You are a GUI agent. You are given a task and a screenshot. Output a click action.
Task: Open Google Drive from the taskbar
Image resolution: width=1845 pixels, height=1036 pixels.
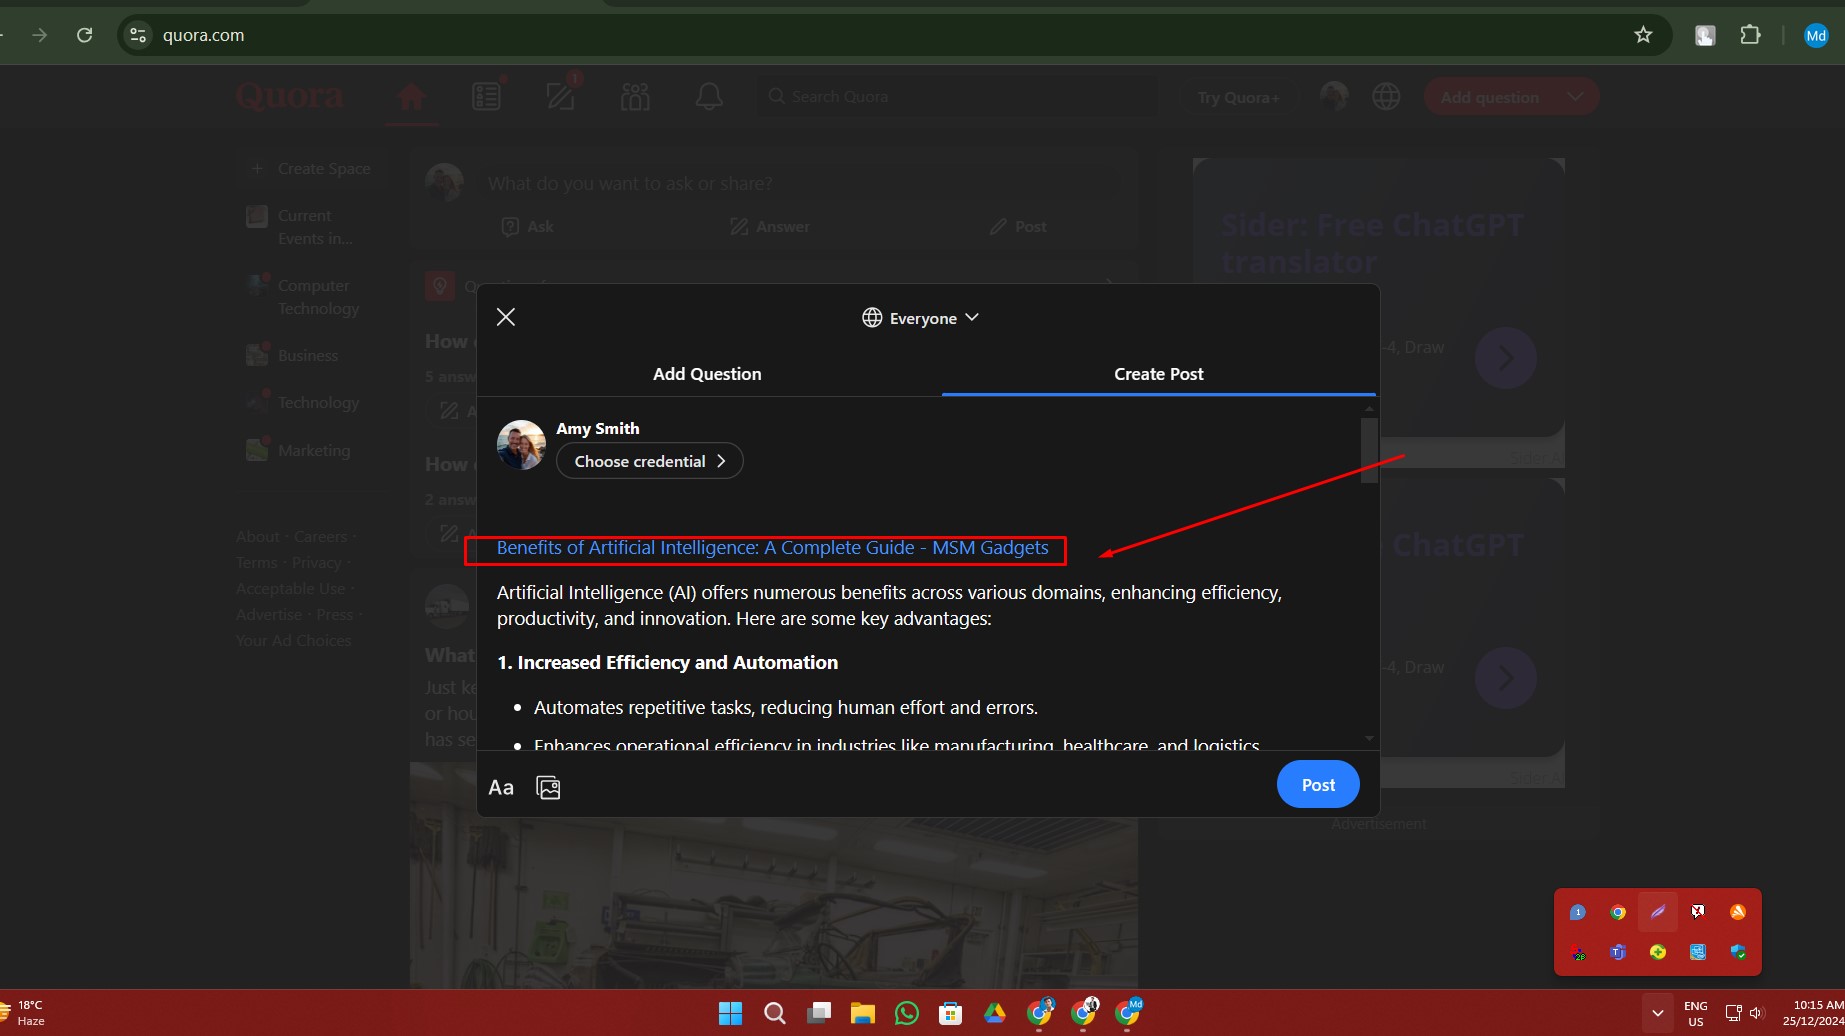tap(995, 1013)
